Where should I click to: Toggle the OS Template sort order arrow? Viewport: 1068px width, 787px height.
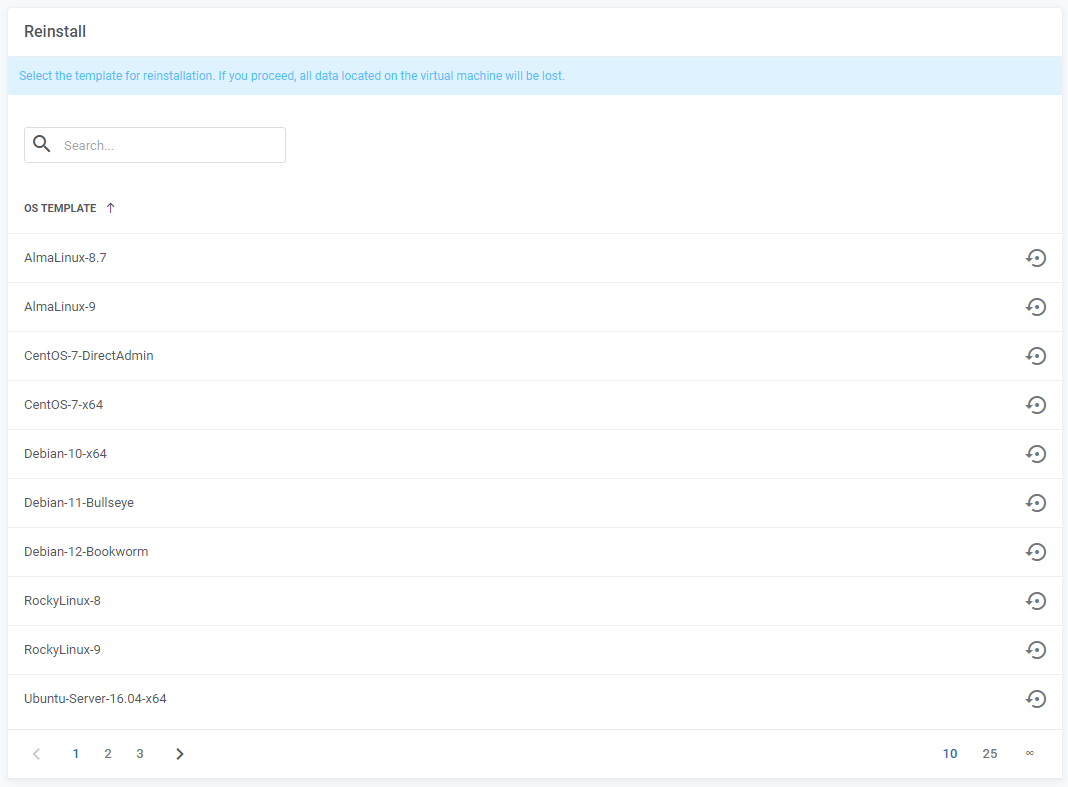click(x=110, y=207)
